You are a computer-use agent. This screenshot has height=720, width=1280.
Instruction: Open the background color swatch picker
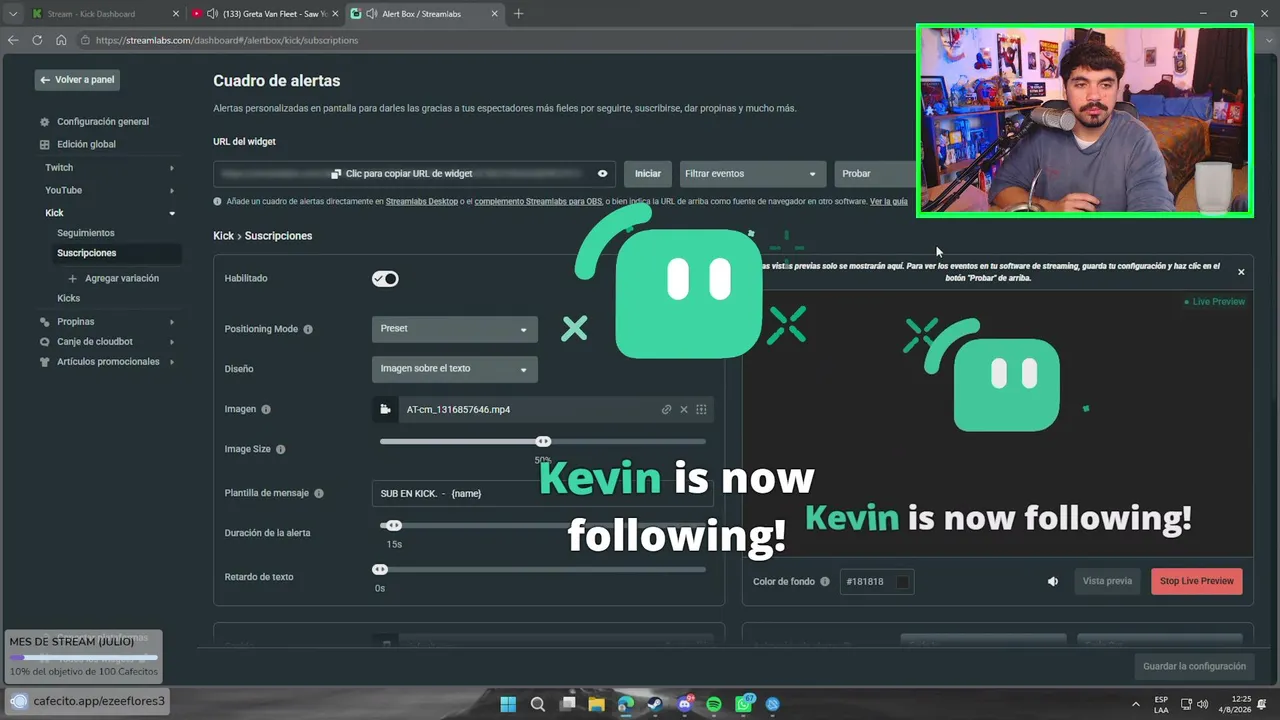[903, 582]
